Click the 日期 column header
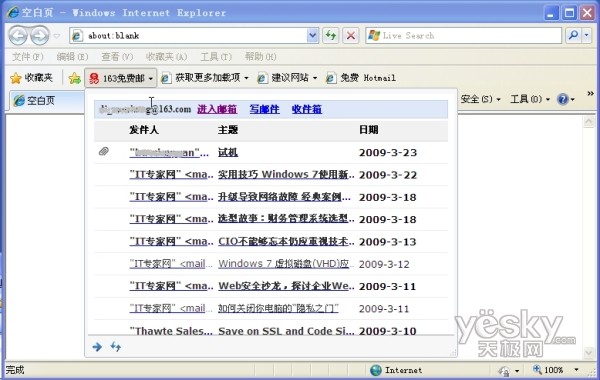This screenshot has width=600, height=380. click(368, 130)
